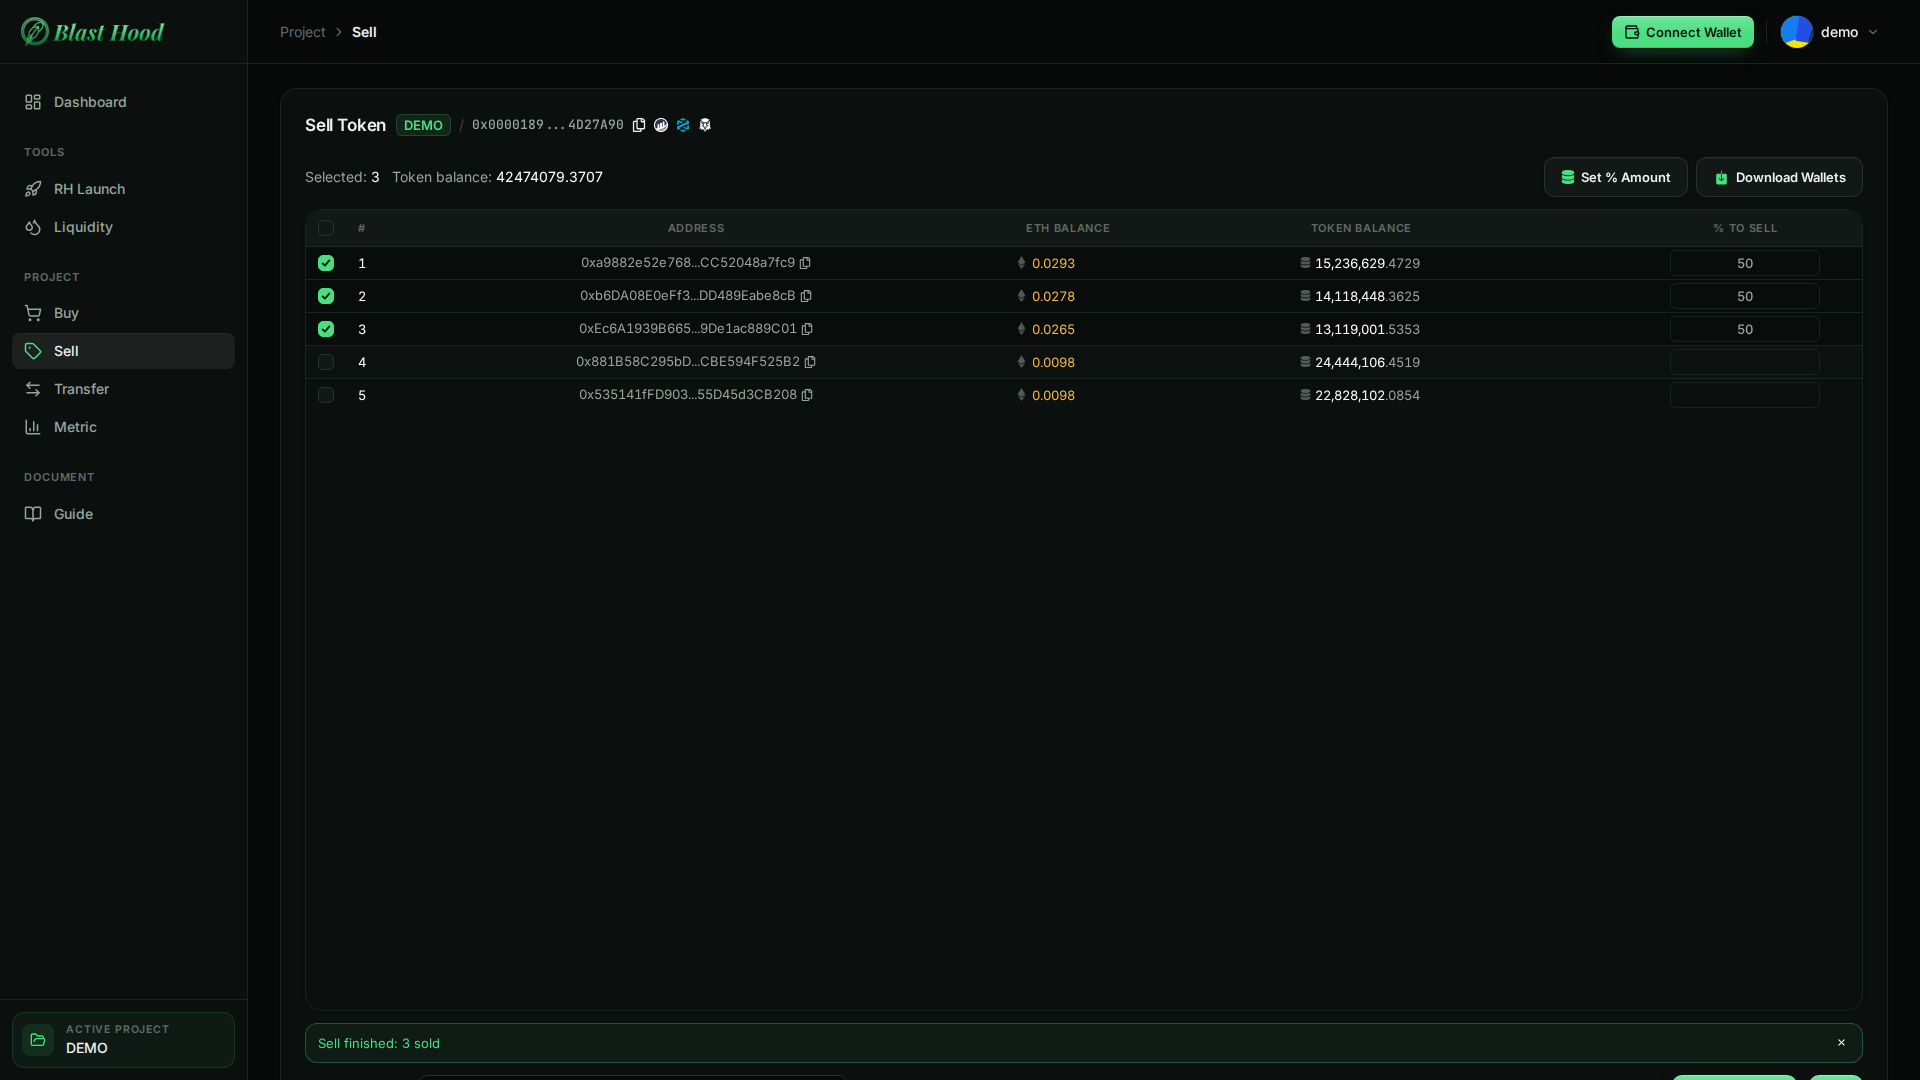The width and height of the screenshot is (1920, 1080).
Task: Open token on DexTools icon
Action: pyautogui.click(x=683, y=125)
